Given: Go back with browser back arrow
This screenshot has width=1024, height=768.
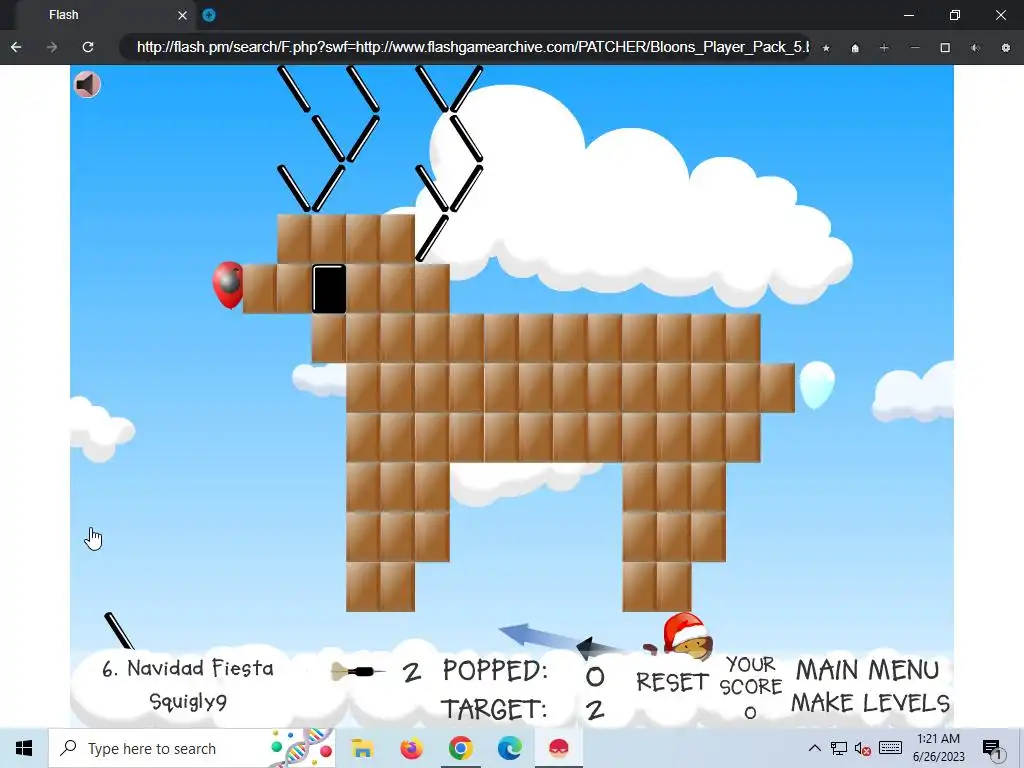Looking at the screenshot, I should (x=16, y=47).
